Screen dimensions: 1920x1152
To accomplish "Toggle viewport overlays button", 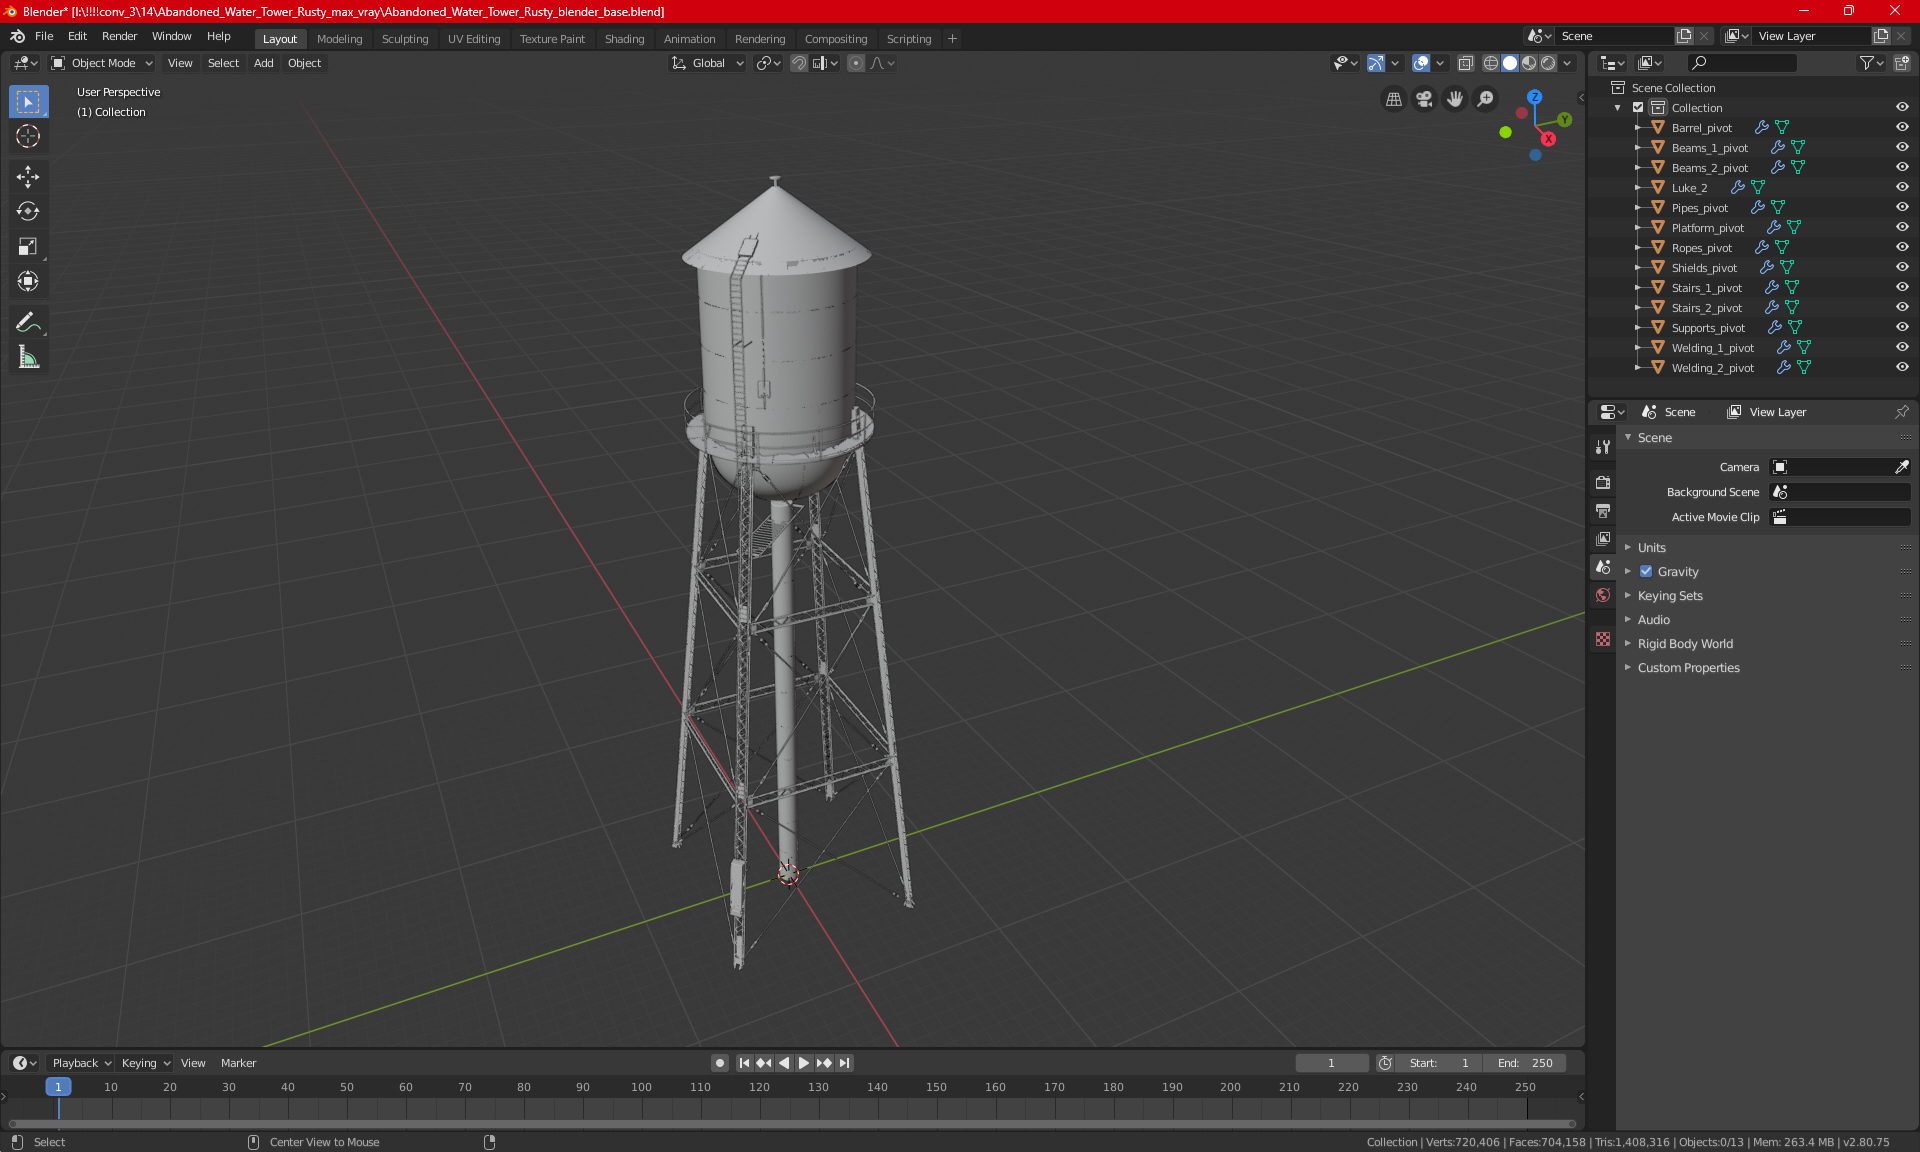I will tap(1421, 63).
